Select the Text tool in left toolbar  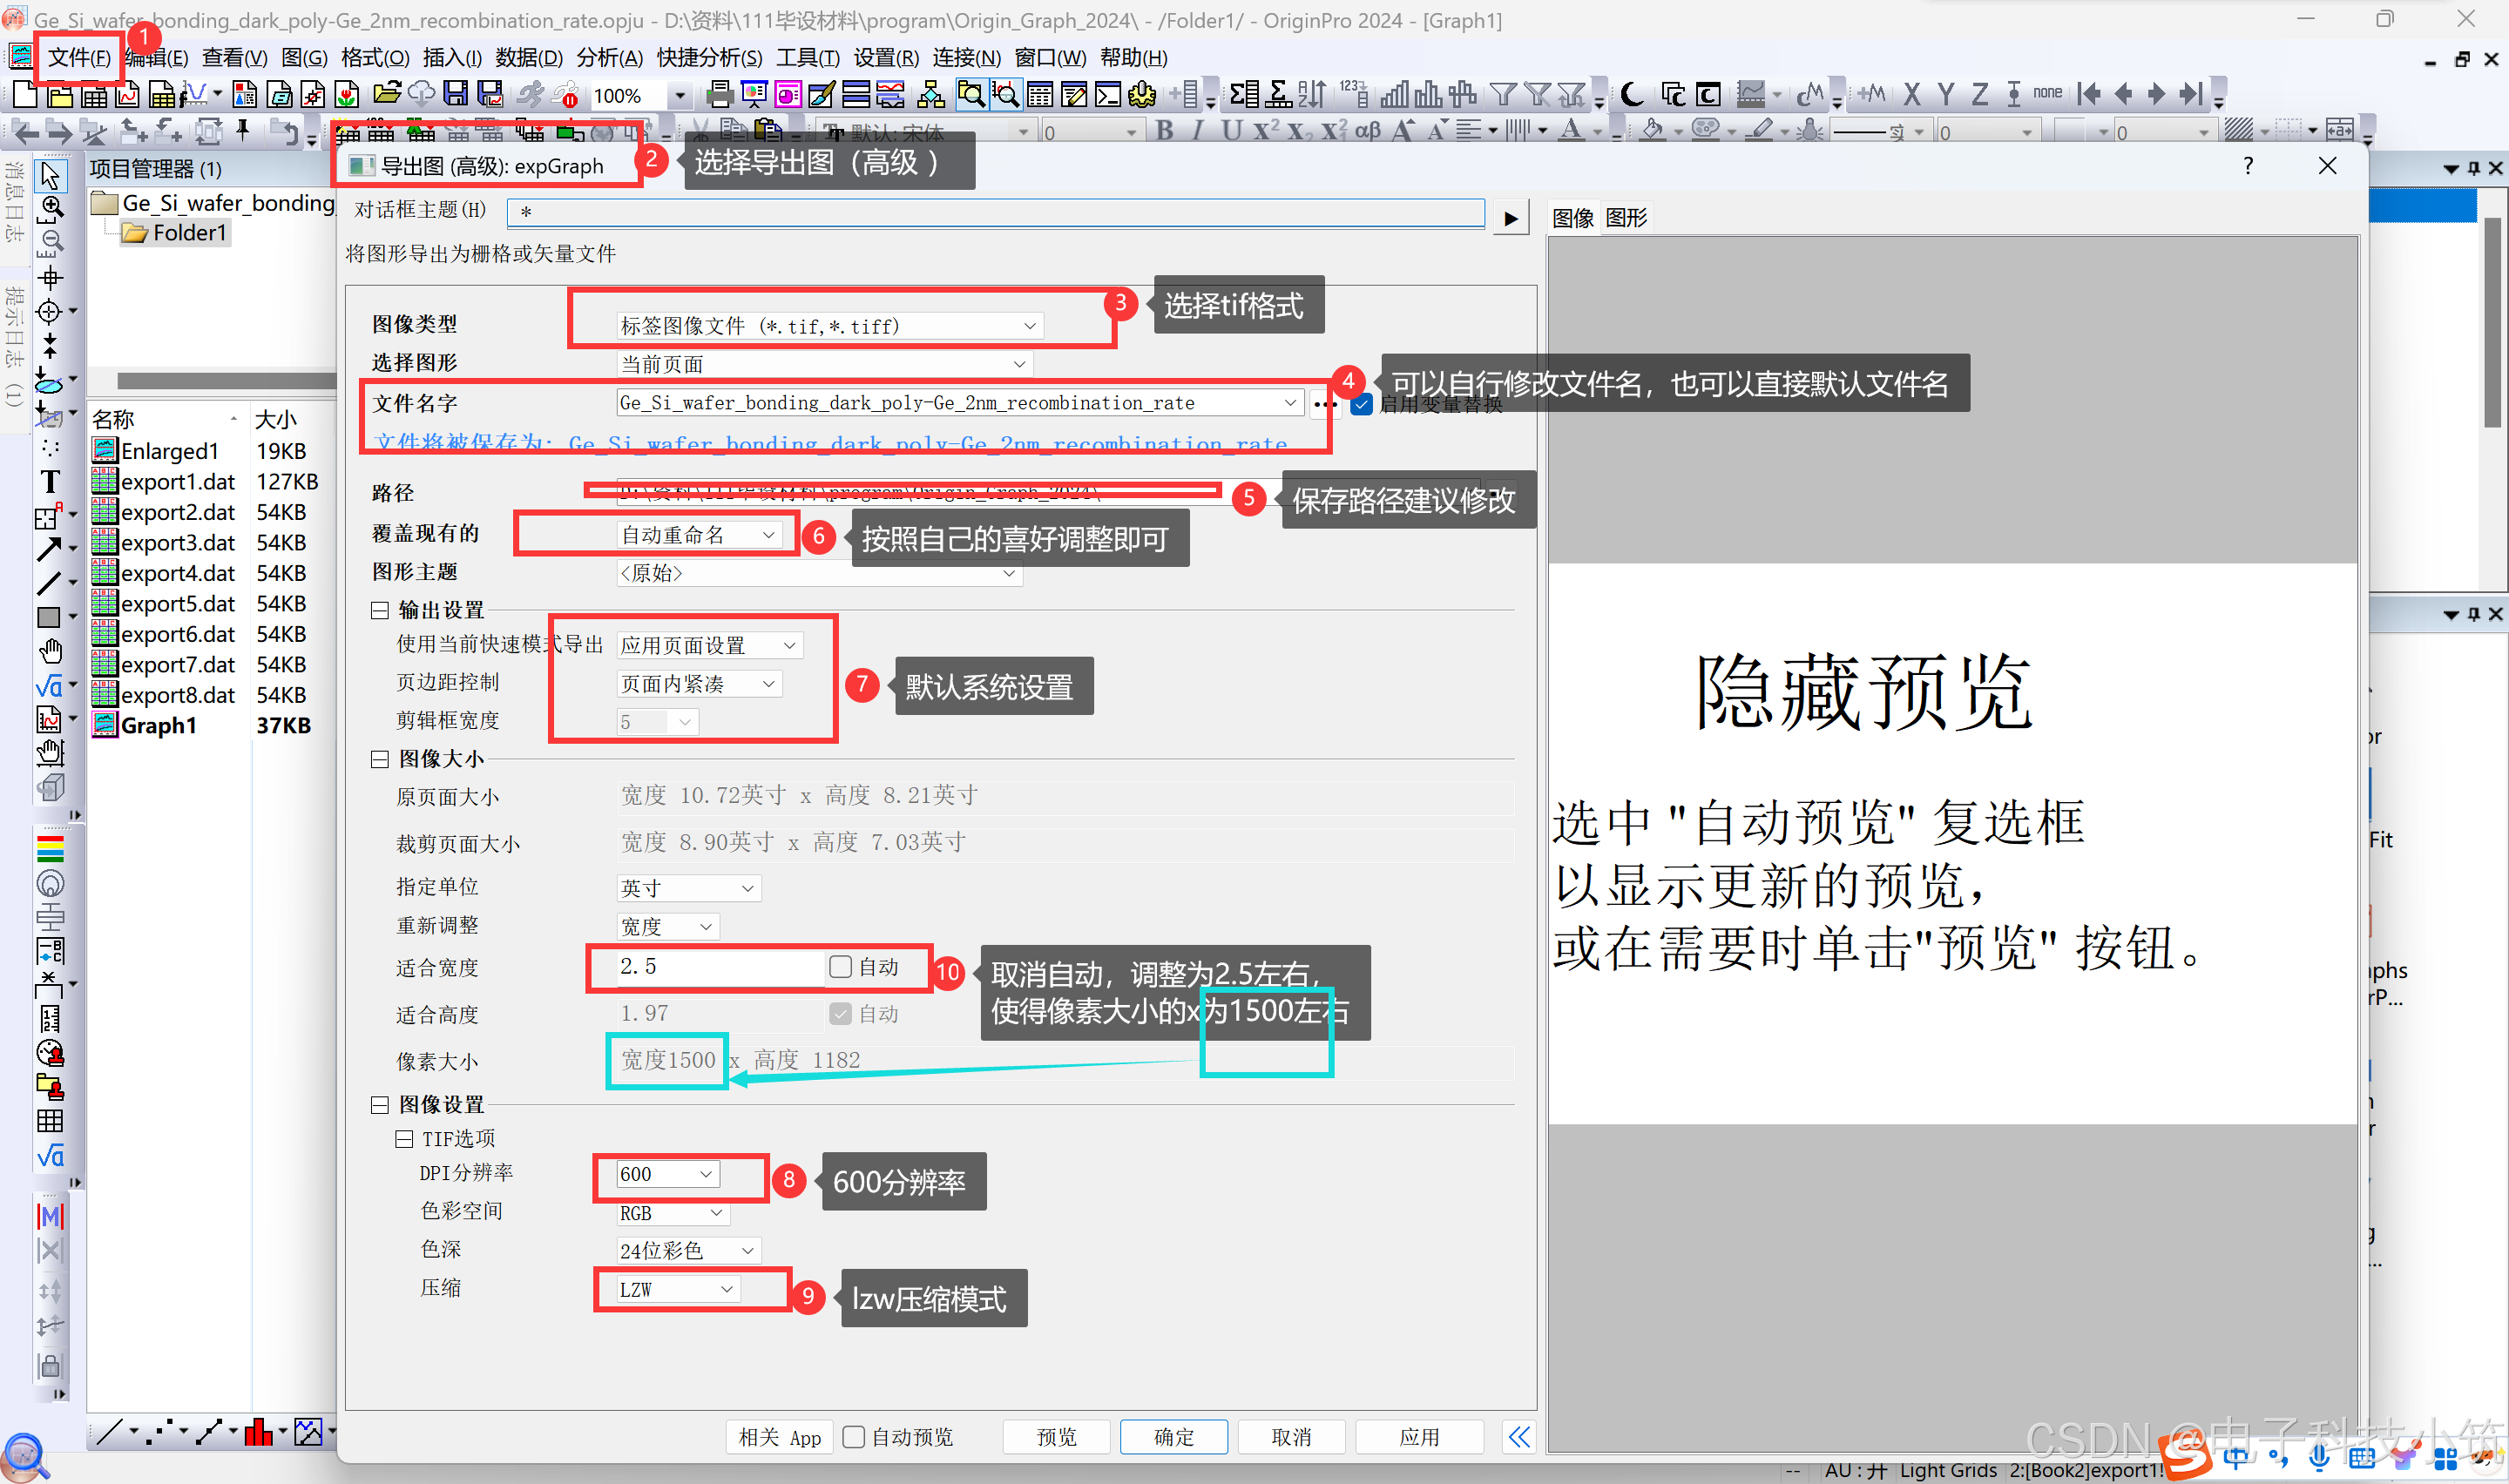50,482
